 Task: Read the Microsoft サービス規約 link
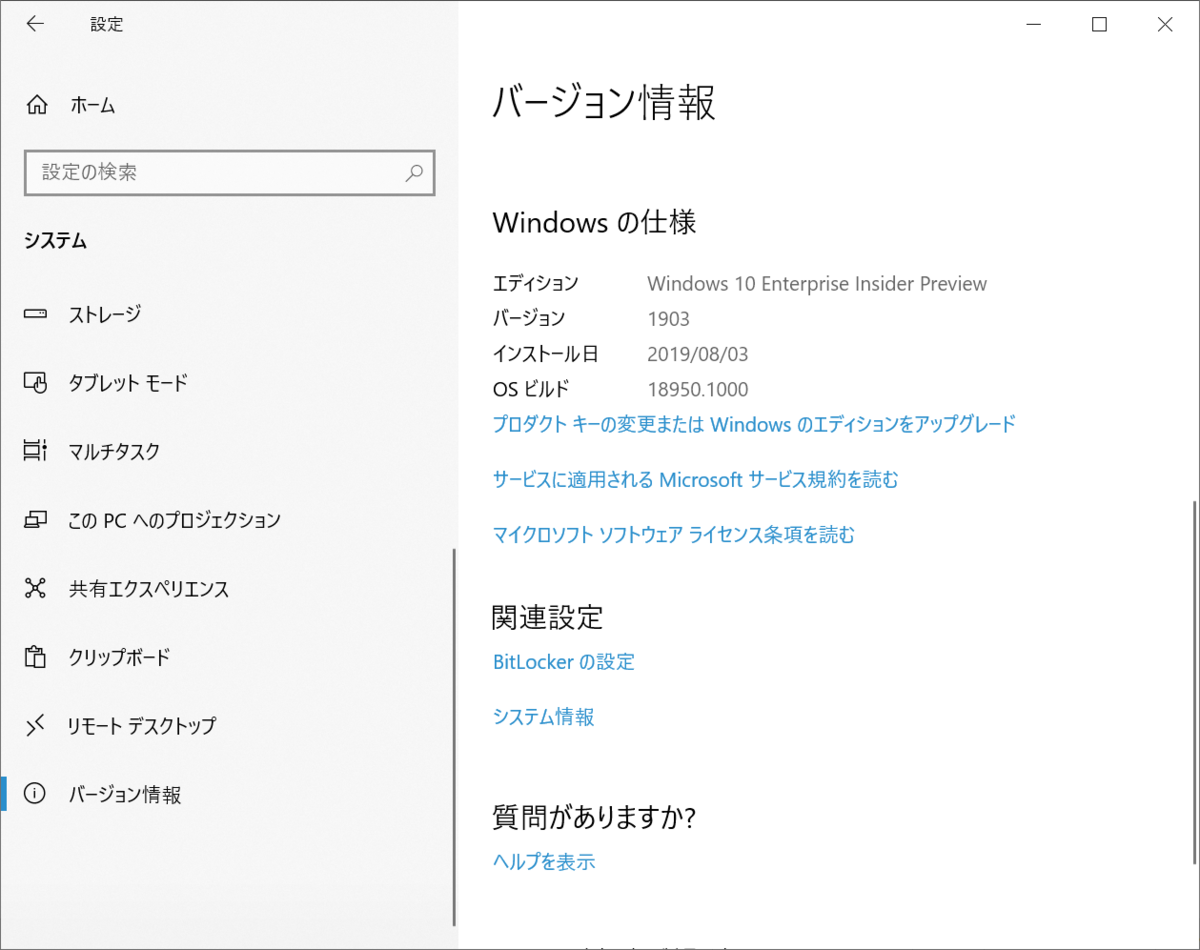coord(696,480)
